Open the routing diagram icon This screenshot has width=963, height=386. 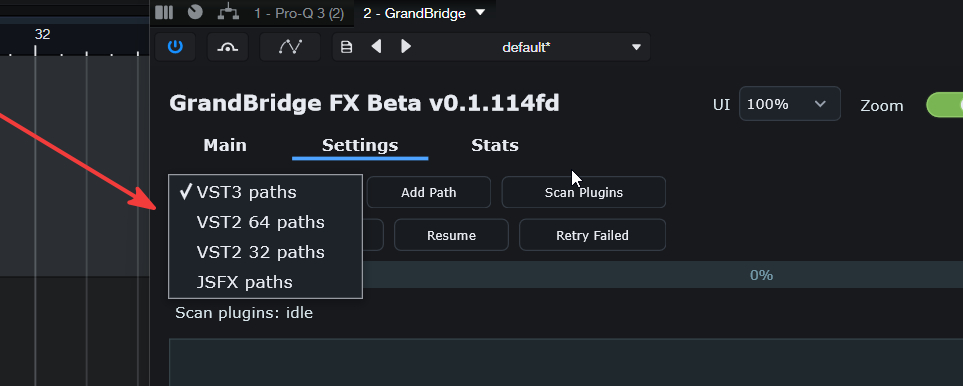click(x=228, y=12)
